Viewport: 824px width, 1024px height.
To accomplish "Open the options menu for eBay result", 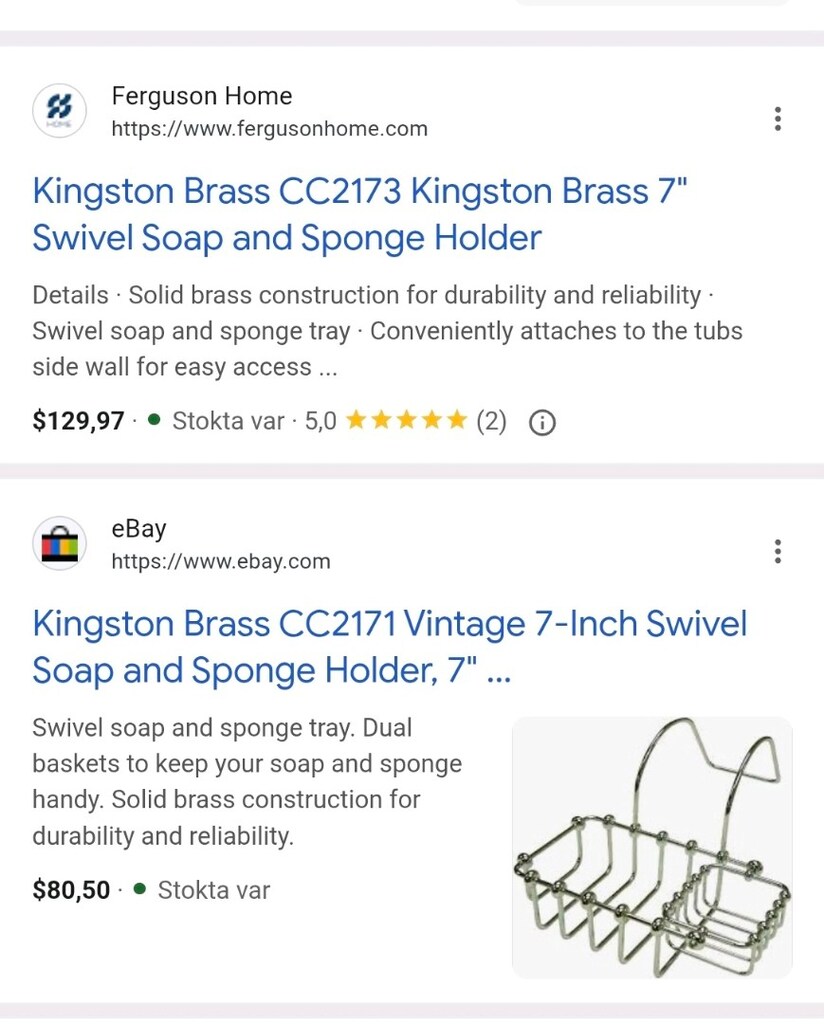I will tap(777, 551).
